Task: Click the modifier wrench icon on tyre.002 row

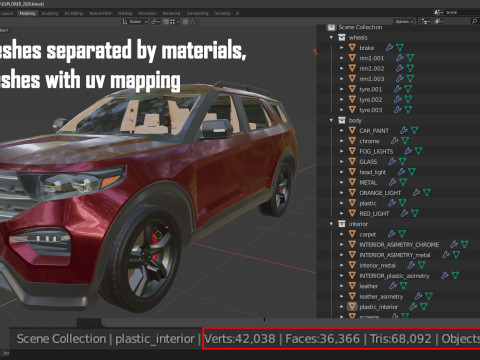Action: (398, 99)
